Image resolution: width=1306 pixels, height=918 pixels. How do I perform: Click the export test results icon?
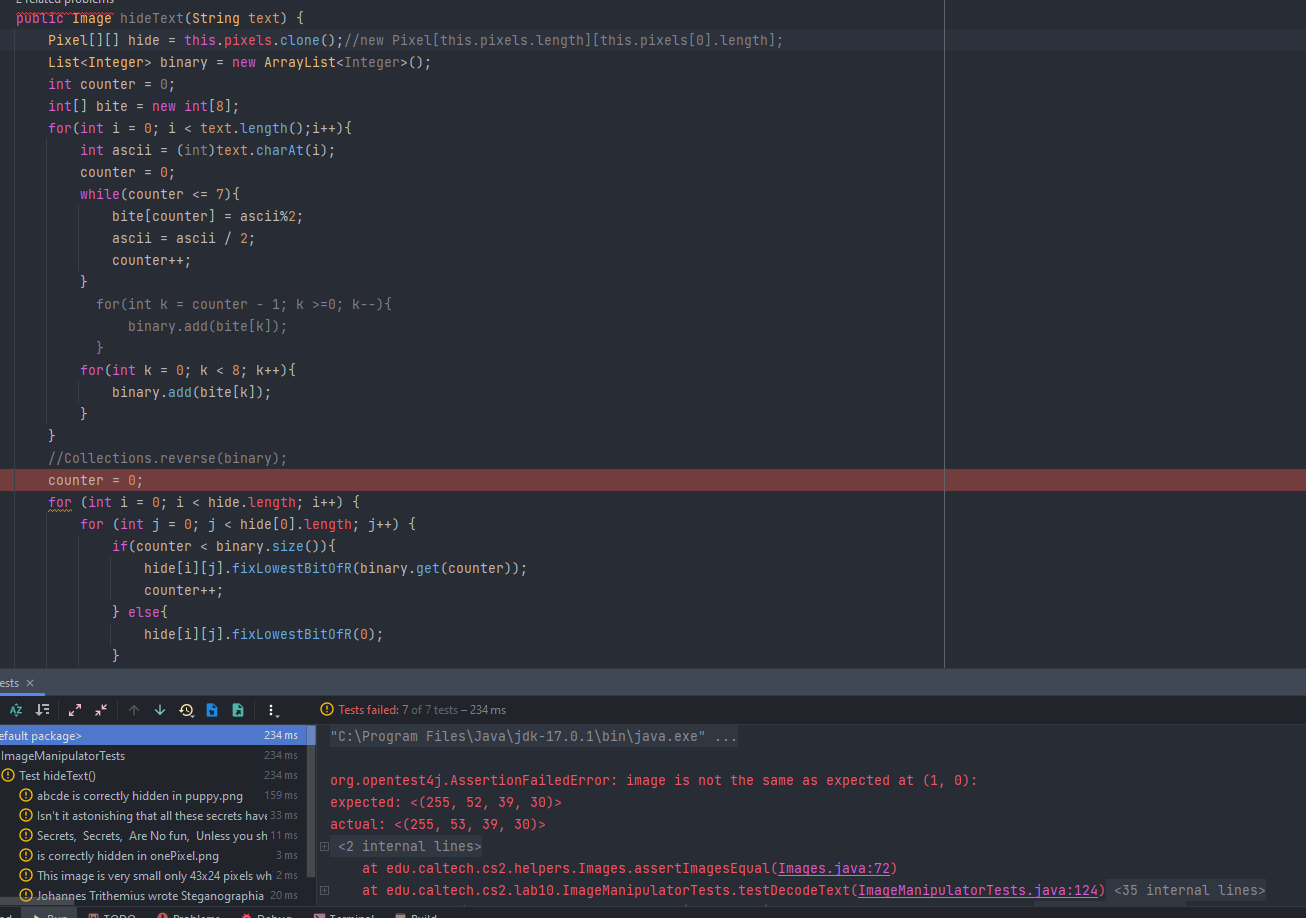coord(238,710)
